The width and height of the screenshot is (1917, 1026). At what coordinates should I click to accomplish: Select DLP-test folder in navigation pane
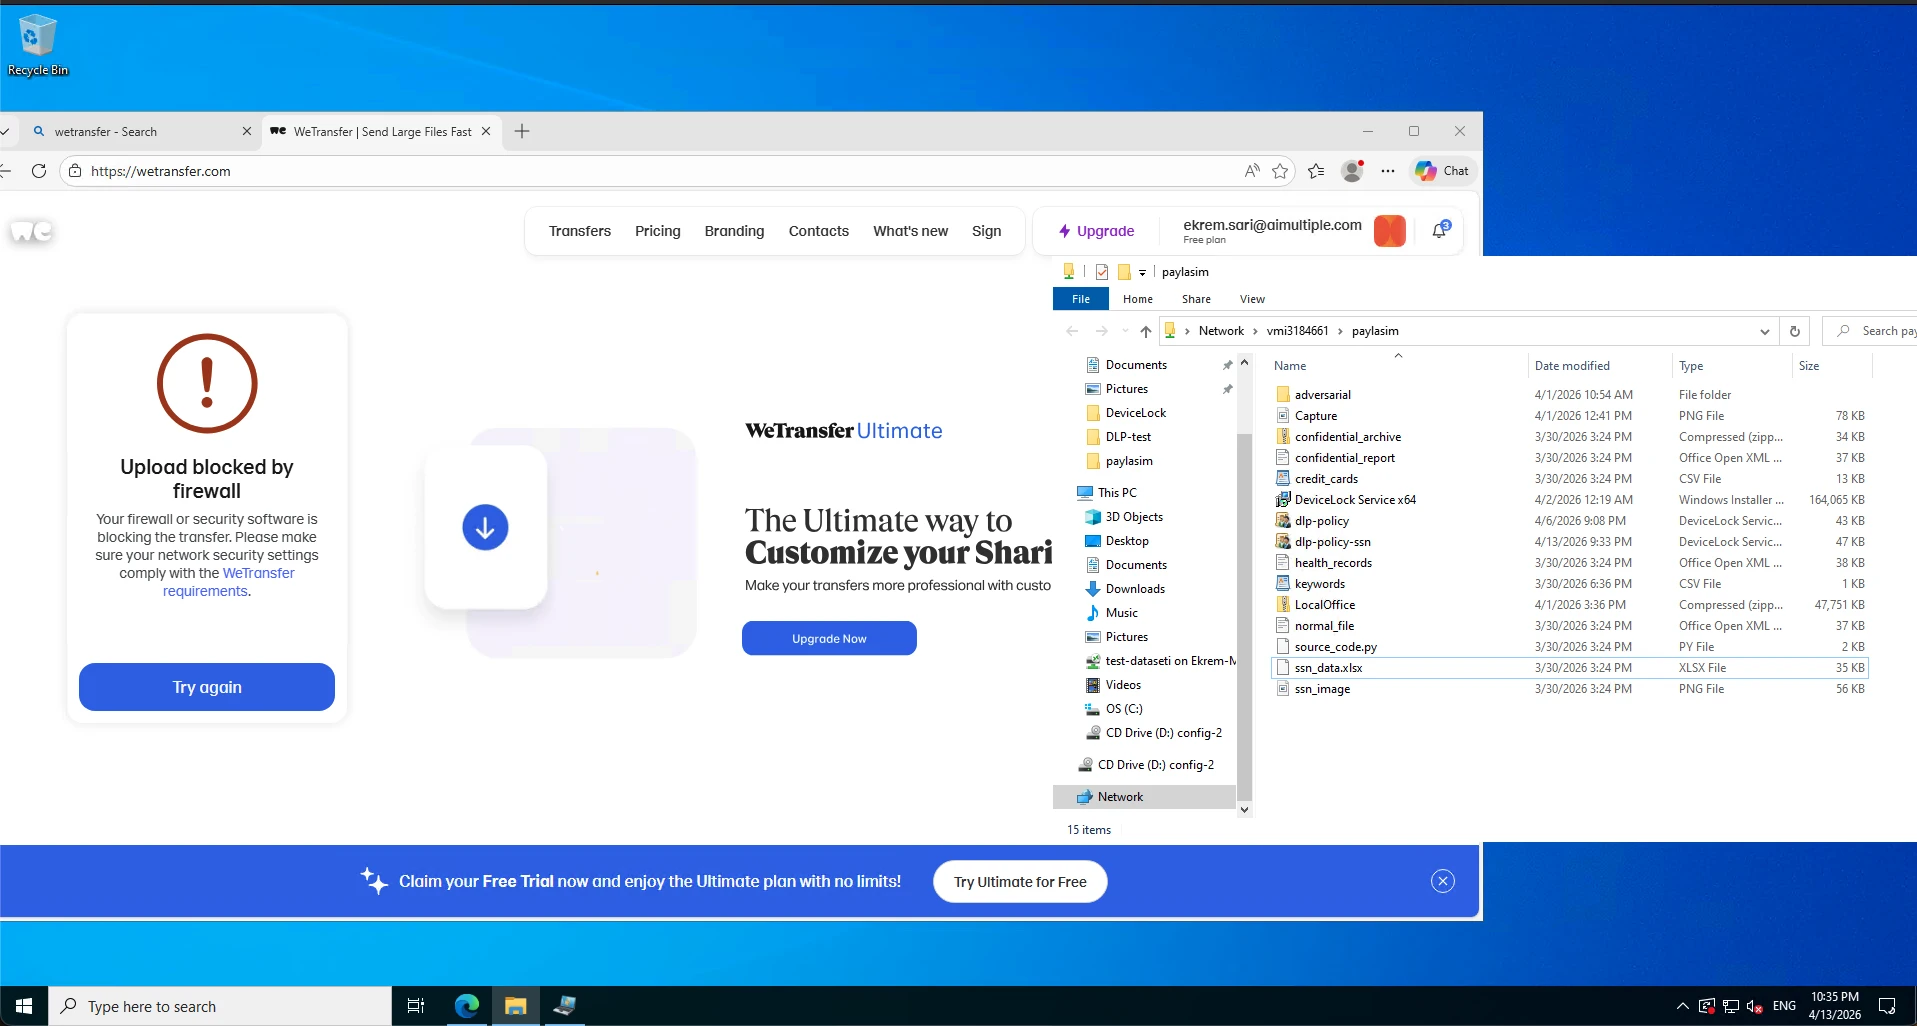(x=1128, y=437)
